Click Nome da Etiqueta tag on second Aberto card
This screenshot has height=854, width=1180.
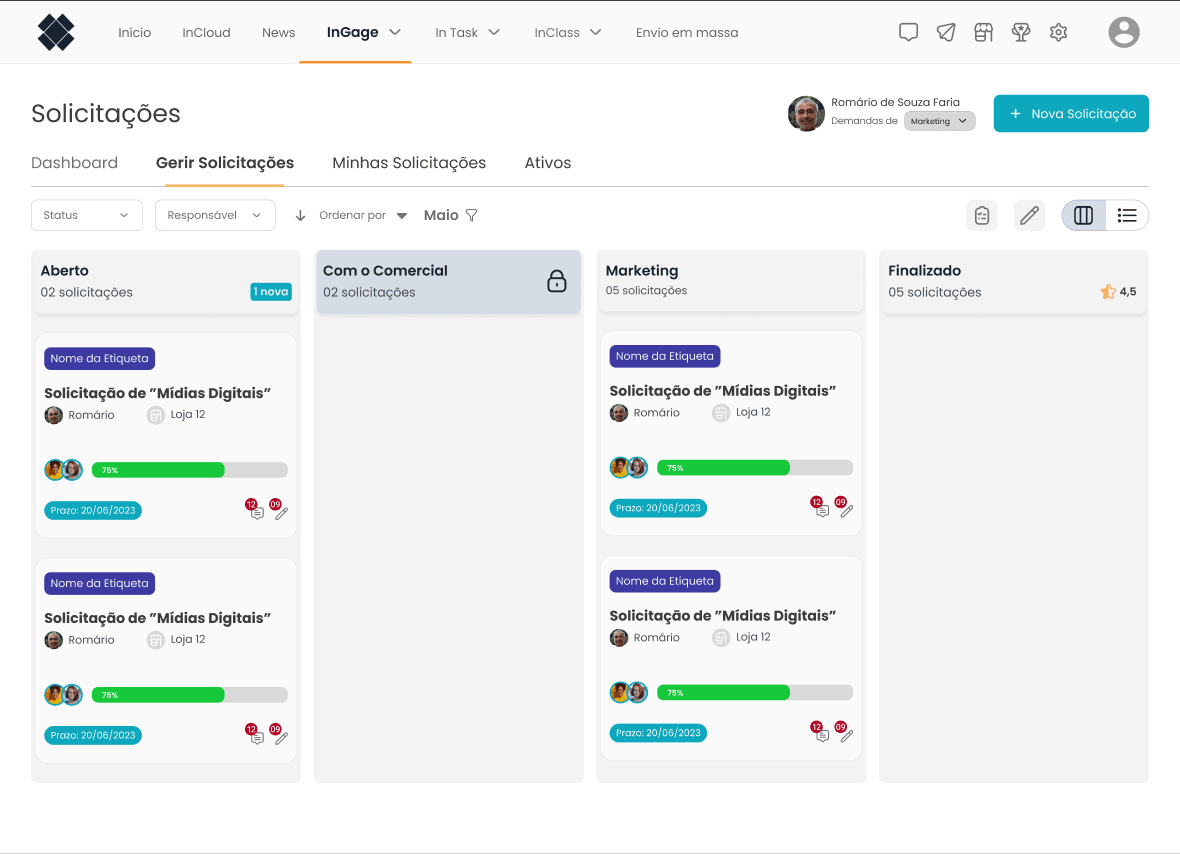99,583
